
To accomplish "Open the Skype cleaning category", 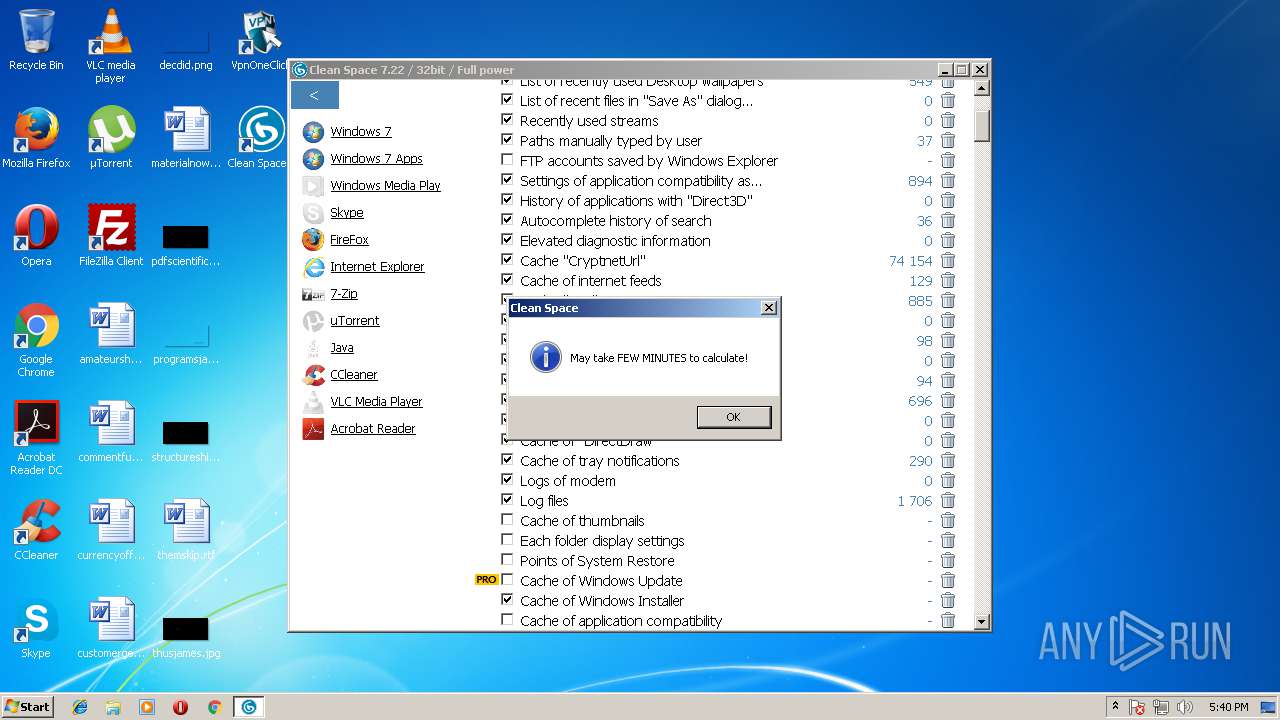I will [347, 213].
